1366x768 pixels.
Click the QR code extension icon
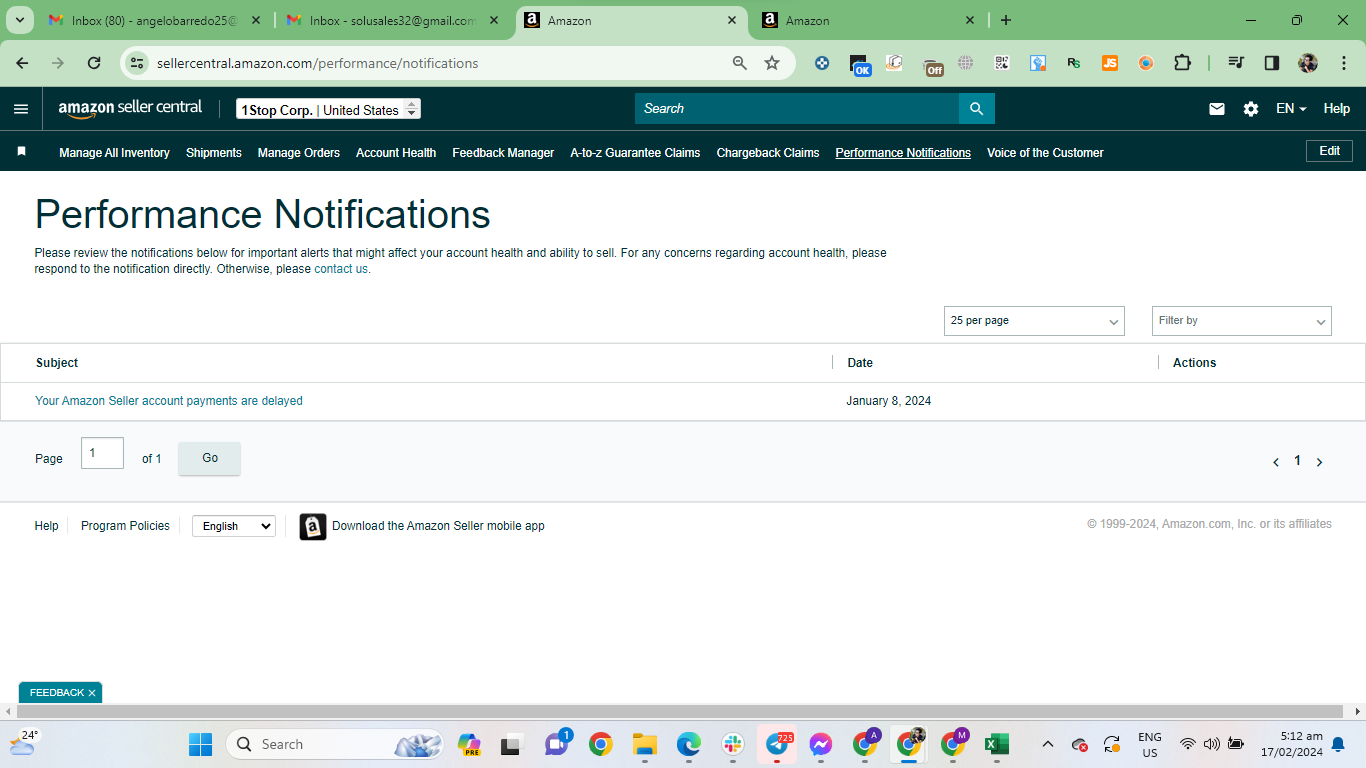(1002, 63)
